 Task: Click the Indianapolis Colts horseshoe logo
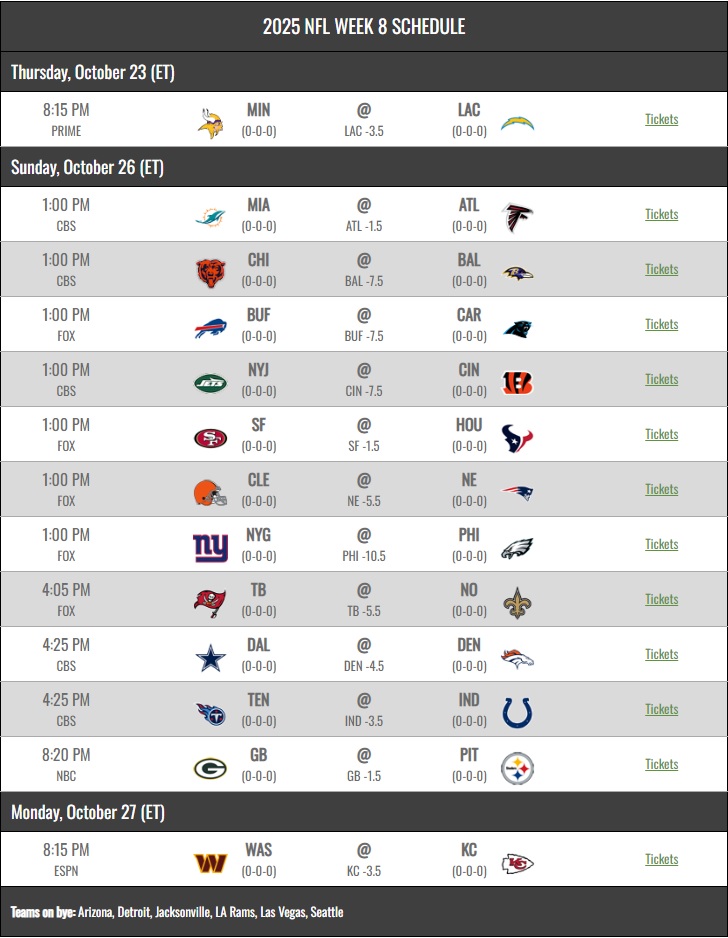[x=517, y=710]
